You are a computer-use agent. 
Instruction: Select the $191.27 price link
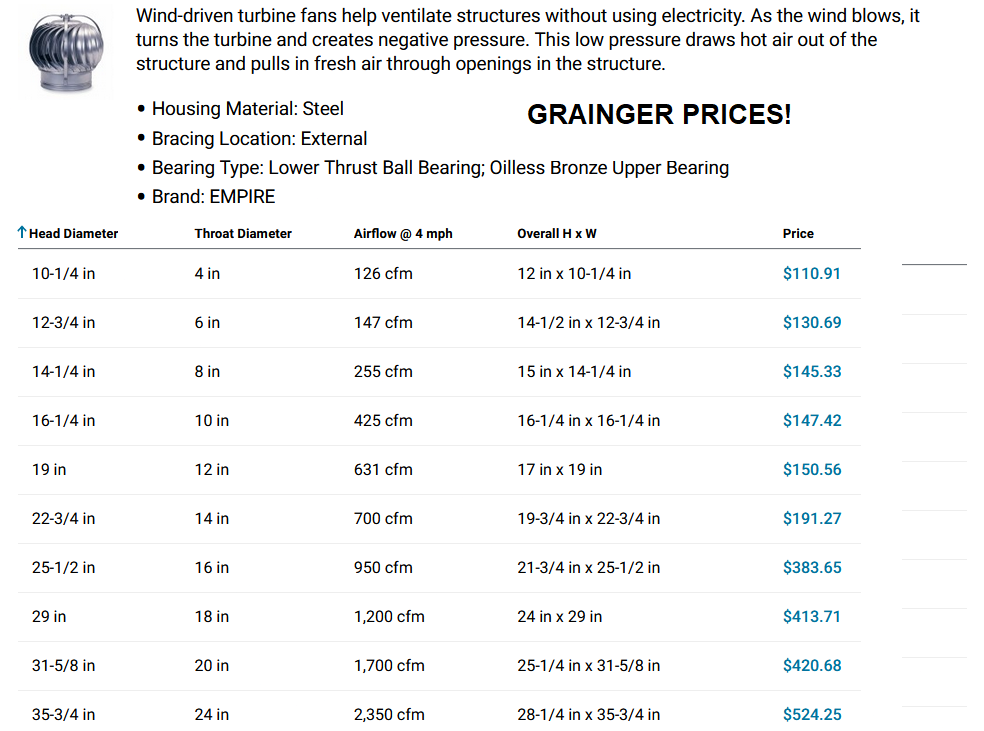(812, 518)
